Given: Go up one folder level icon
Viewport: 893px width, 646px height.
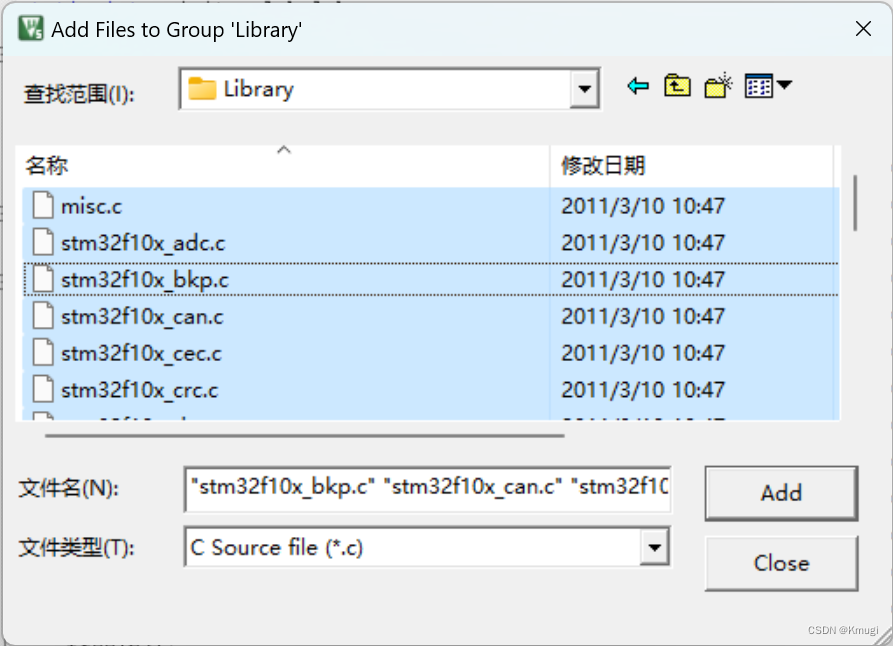Looking at the screenshot, I should click(x=677, y=87).
